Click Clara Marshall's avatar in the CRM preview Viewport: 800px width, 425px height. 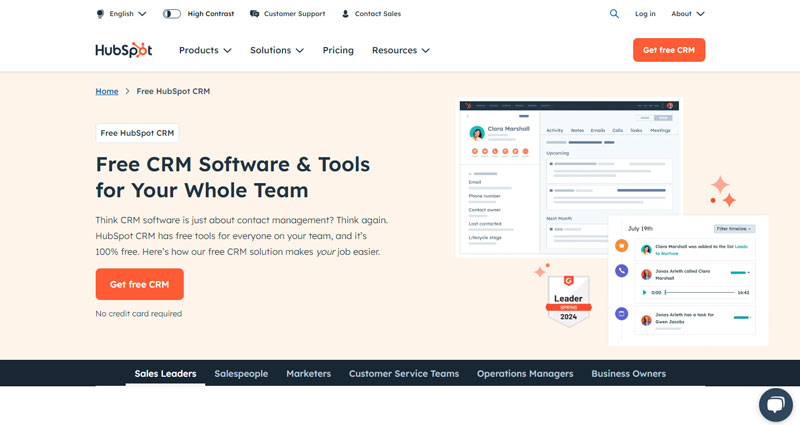pos(477,134)
